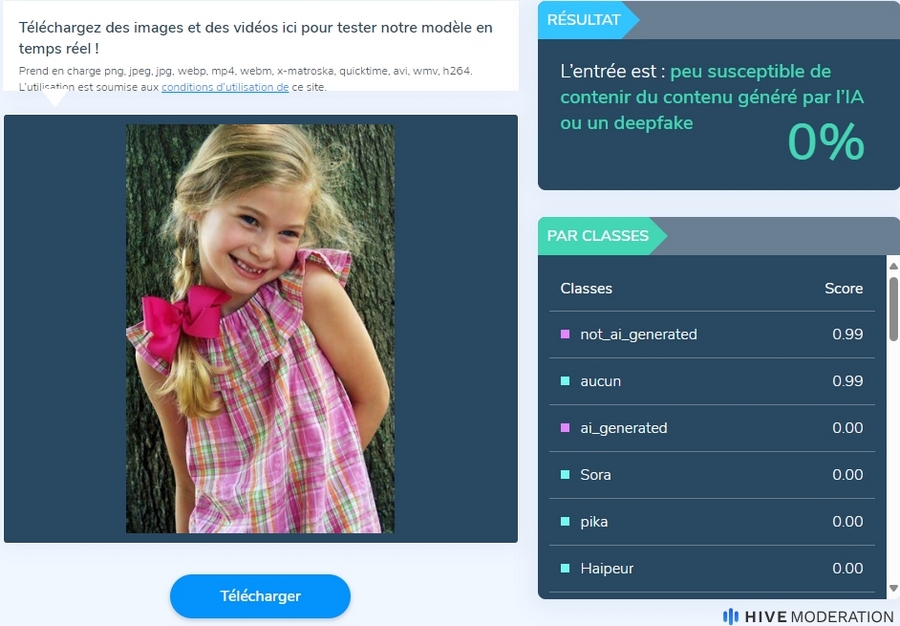Click the cyan marker next to Haipeur
The height and width of the screenshot is (626, 900).
point(565,569)
